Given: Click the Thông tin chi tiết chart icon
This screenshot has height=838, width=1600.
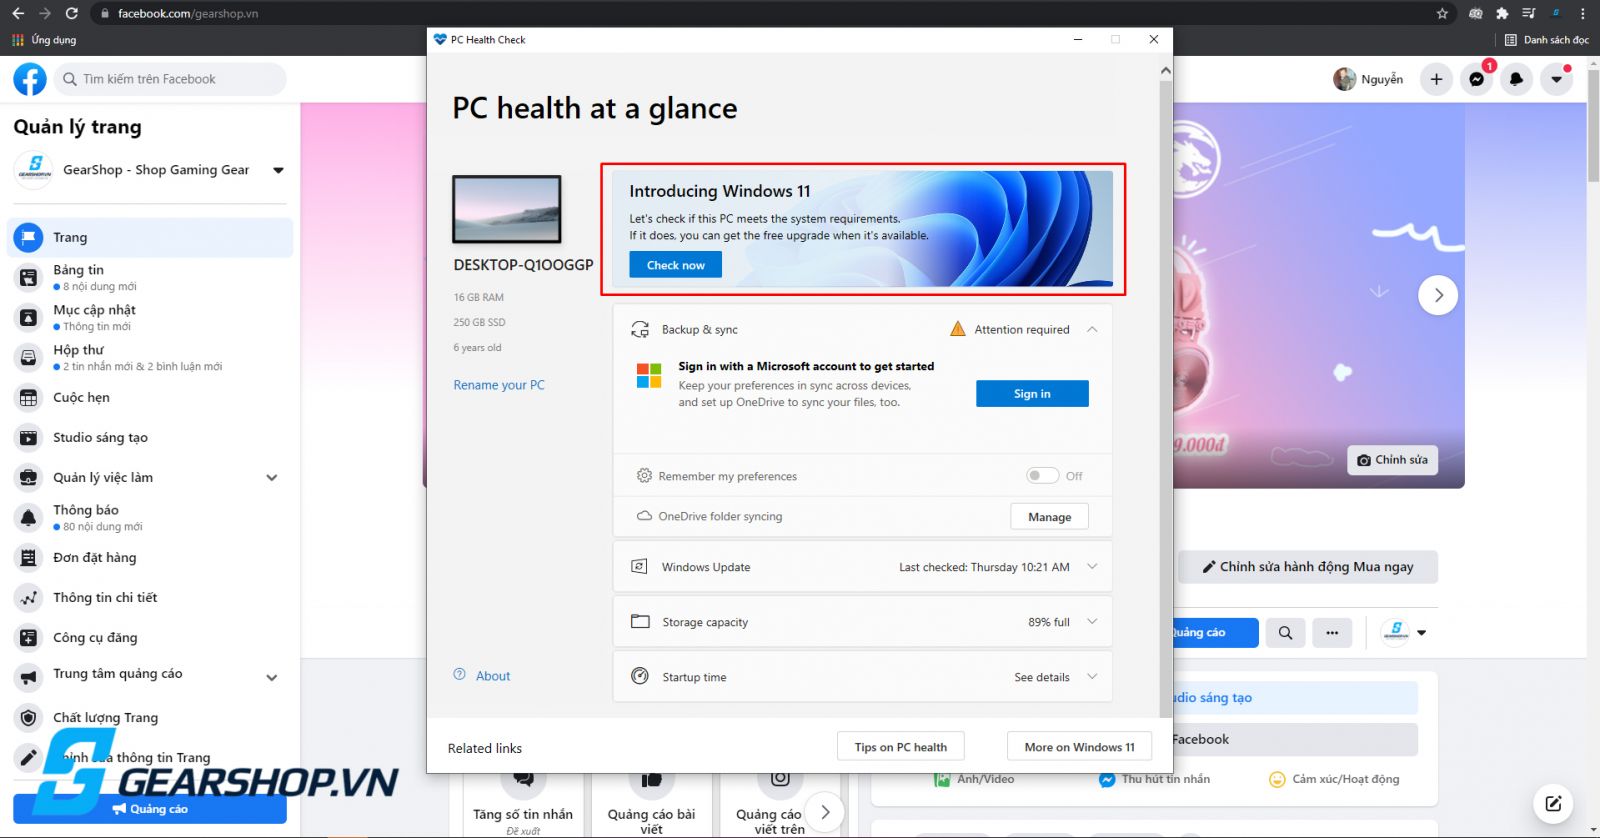Looking at the screenshot, I should pos(29,597).
